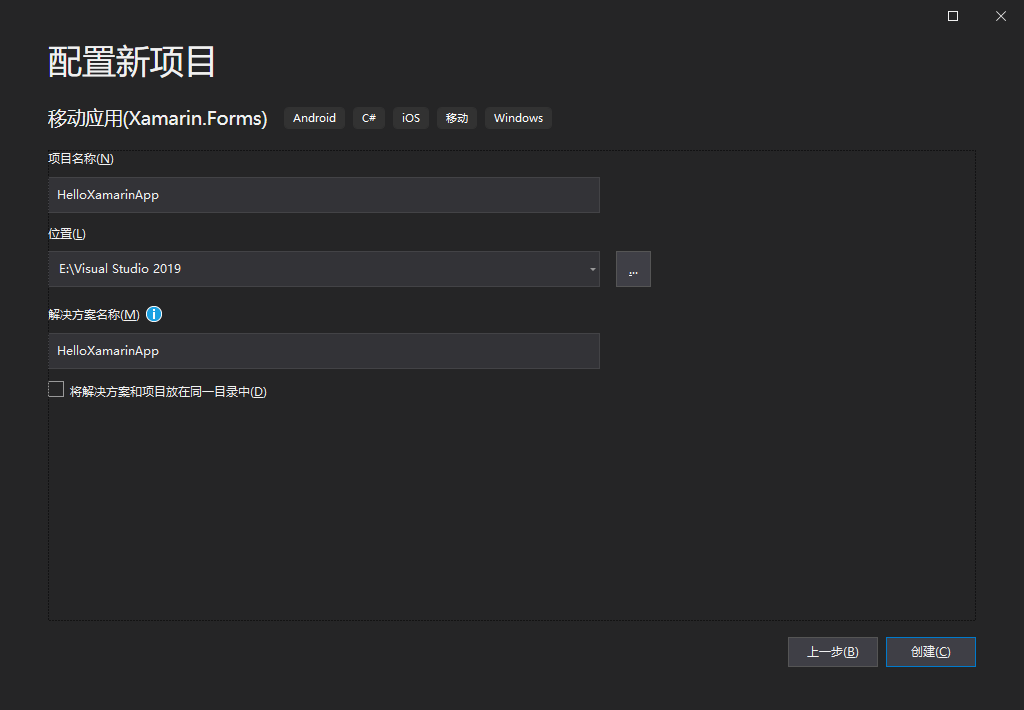
Task: Click the Windows tag
Action: tap(519, 118)
